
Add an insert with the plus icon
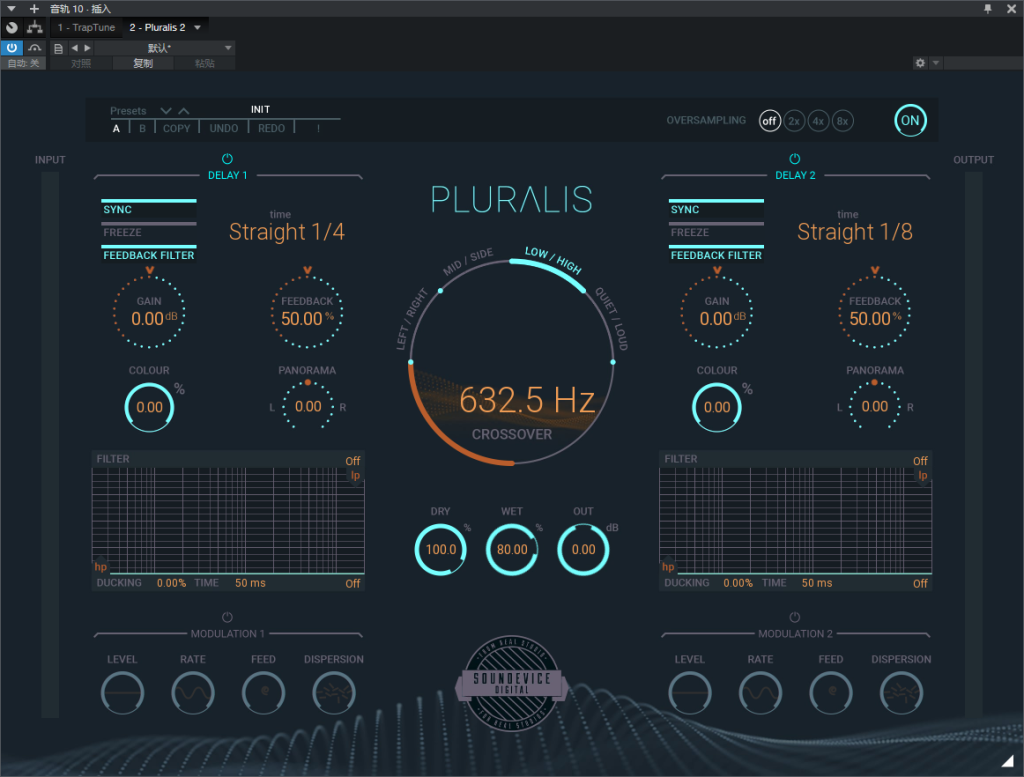point(35,8)
